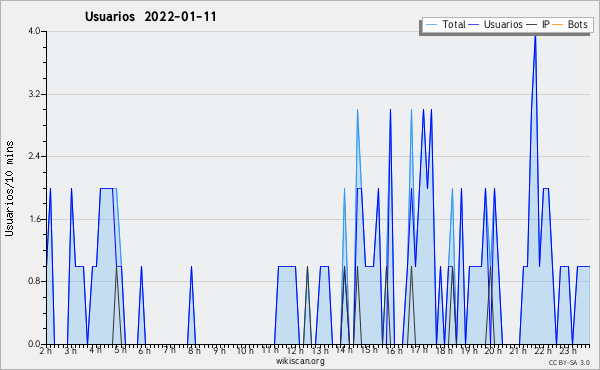Click the orange Bots legend line
Screen dimensions: 600x370
click(x=558, y=24)
